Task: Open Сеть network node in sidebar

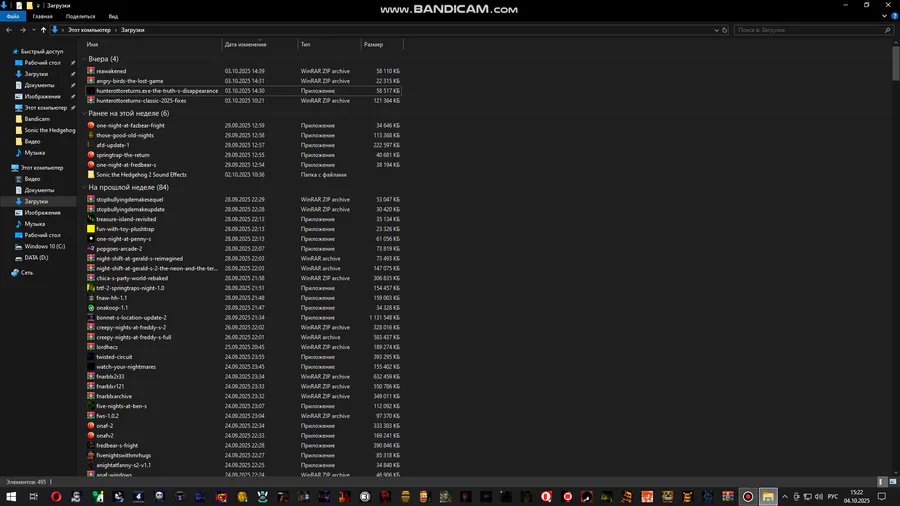Action: 22,273
